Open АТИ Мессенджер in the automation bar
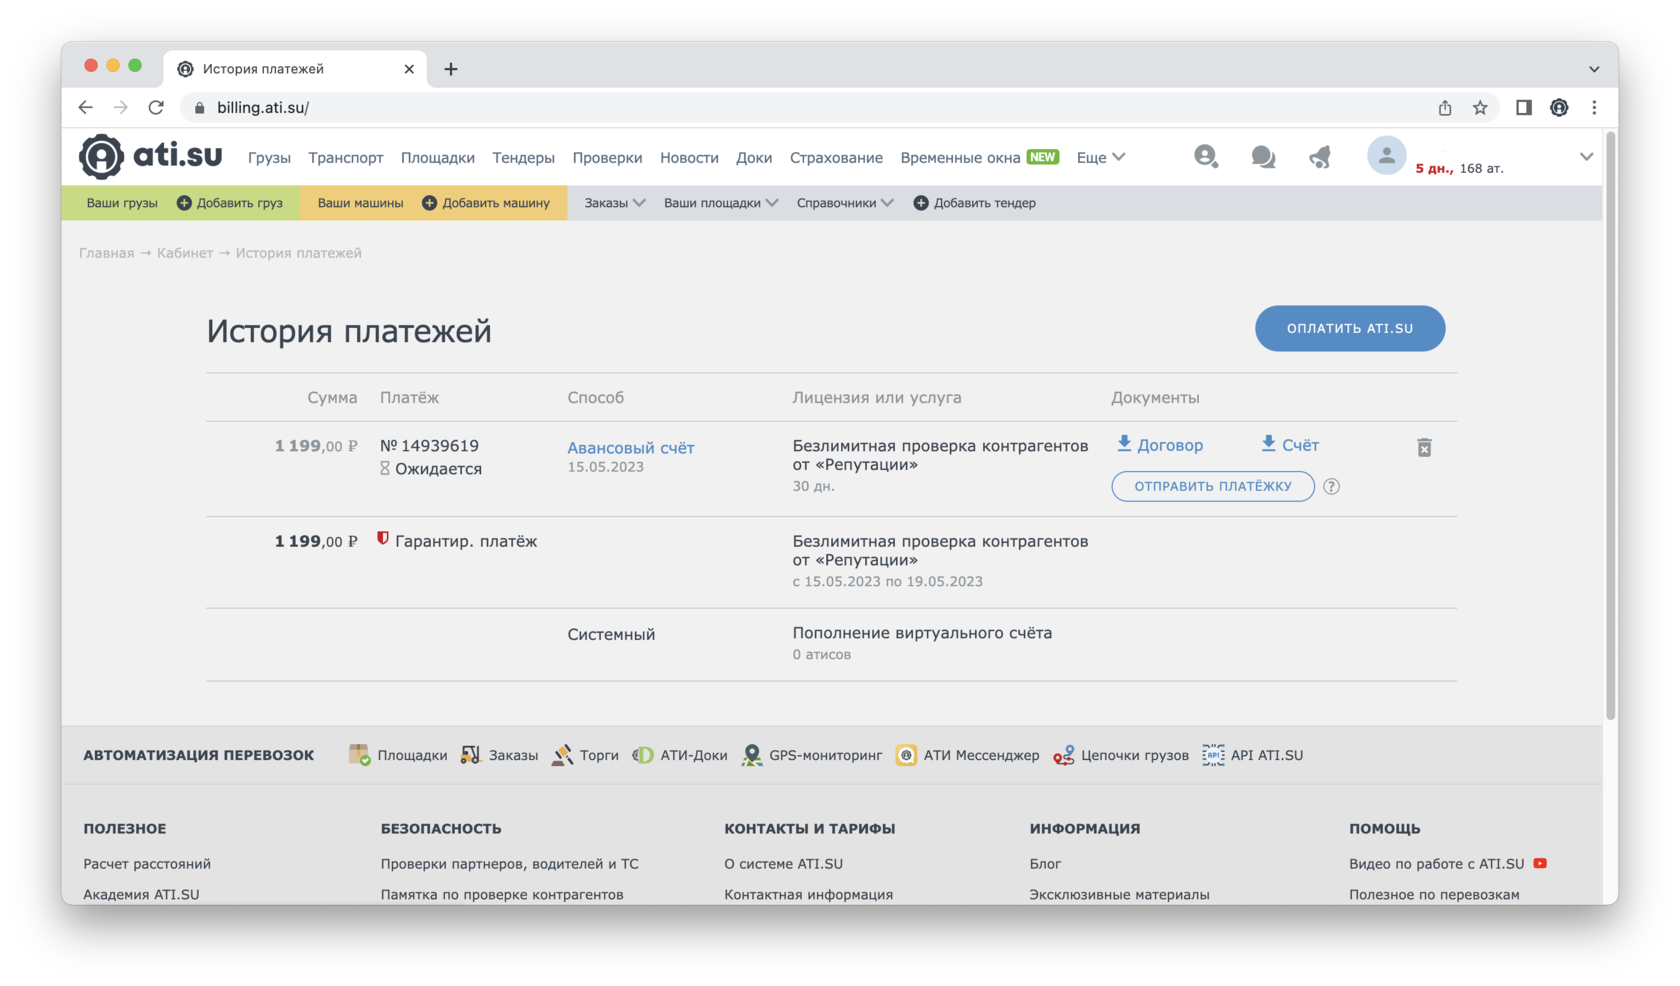 967,755
